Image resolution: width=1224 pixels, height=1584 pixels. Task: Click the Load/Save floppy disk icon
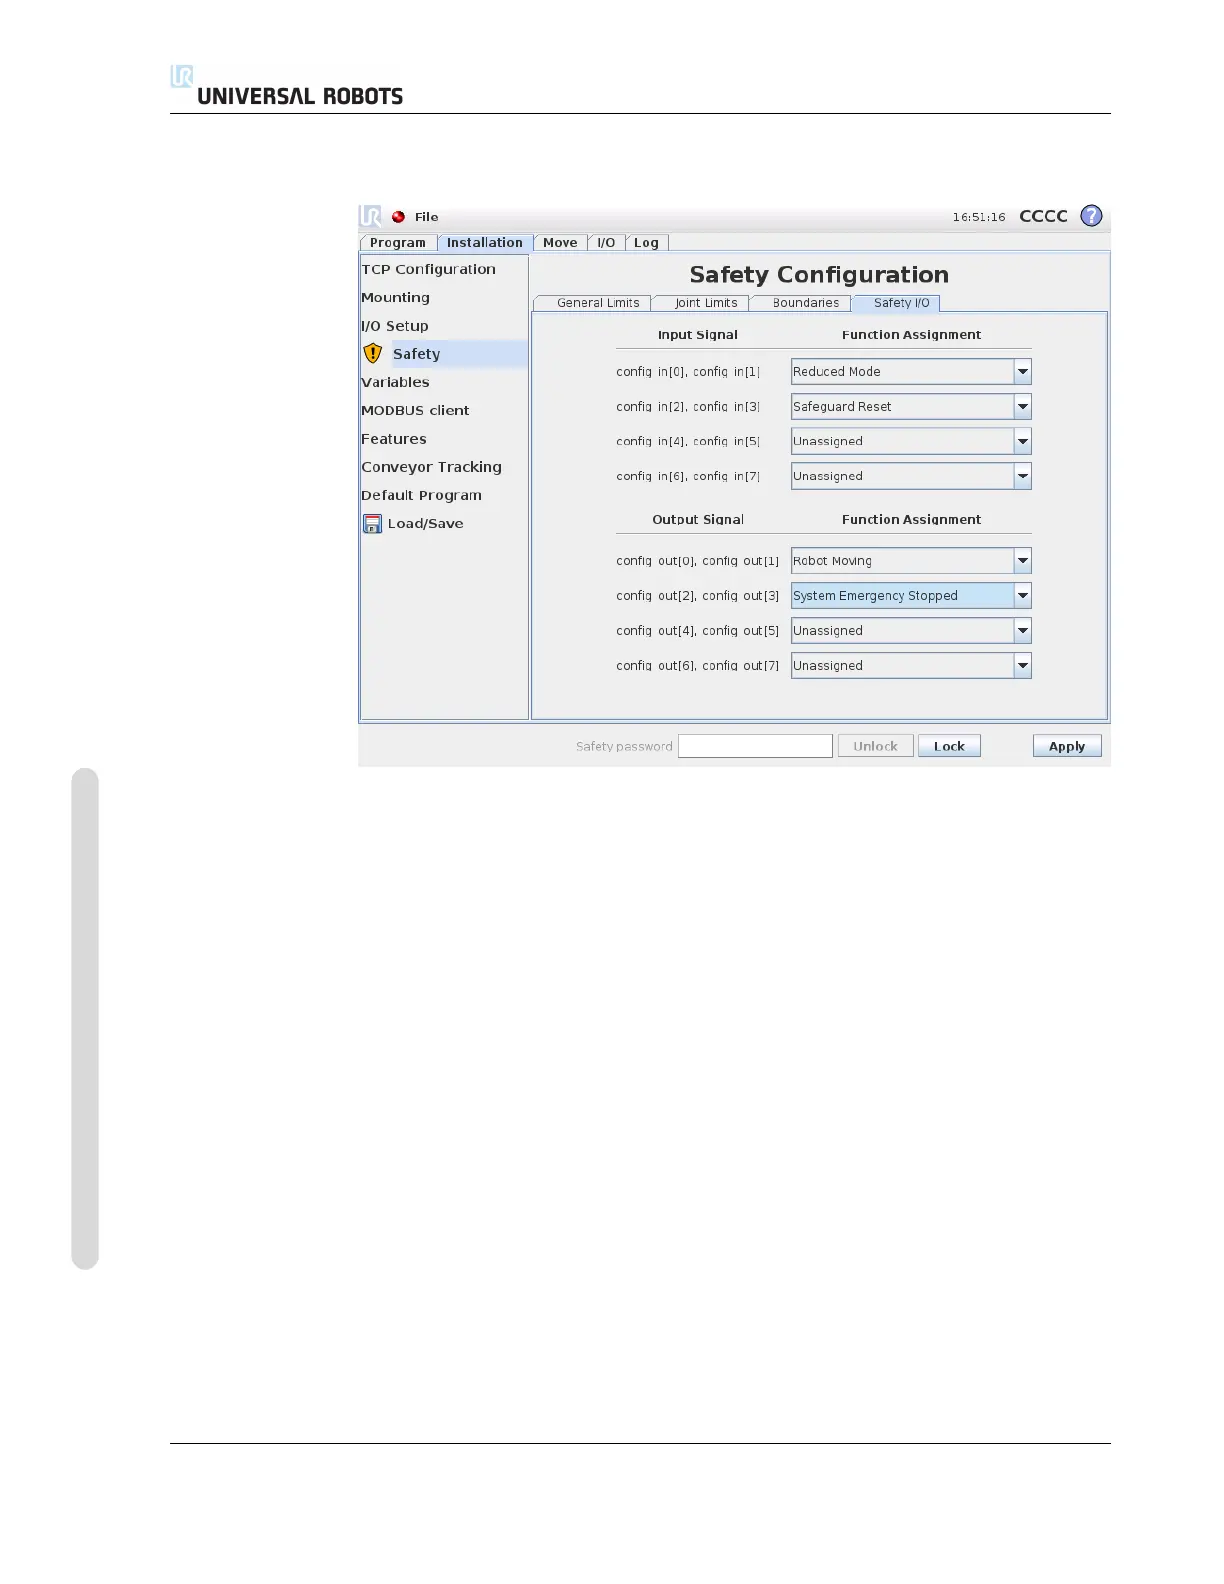(372, 524)
